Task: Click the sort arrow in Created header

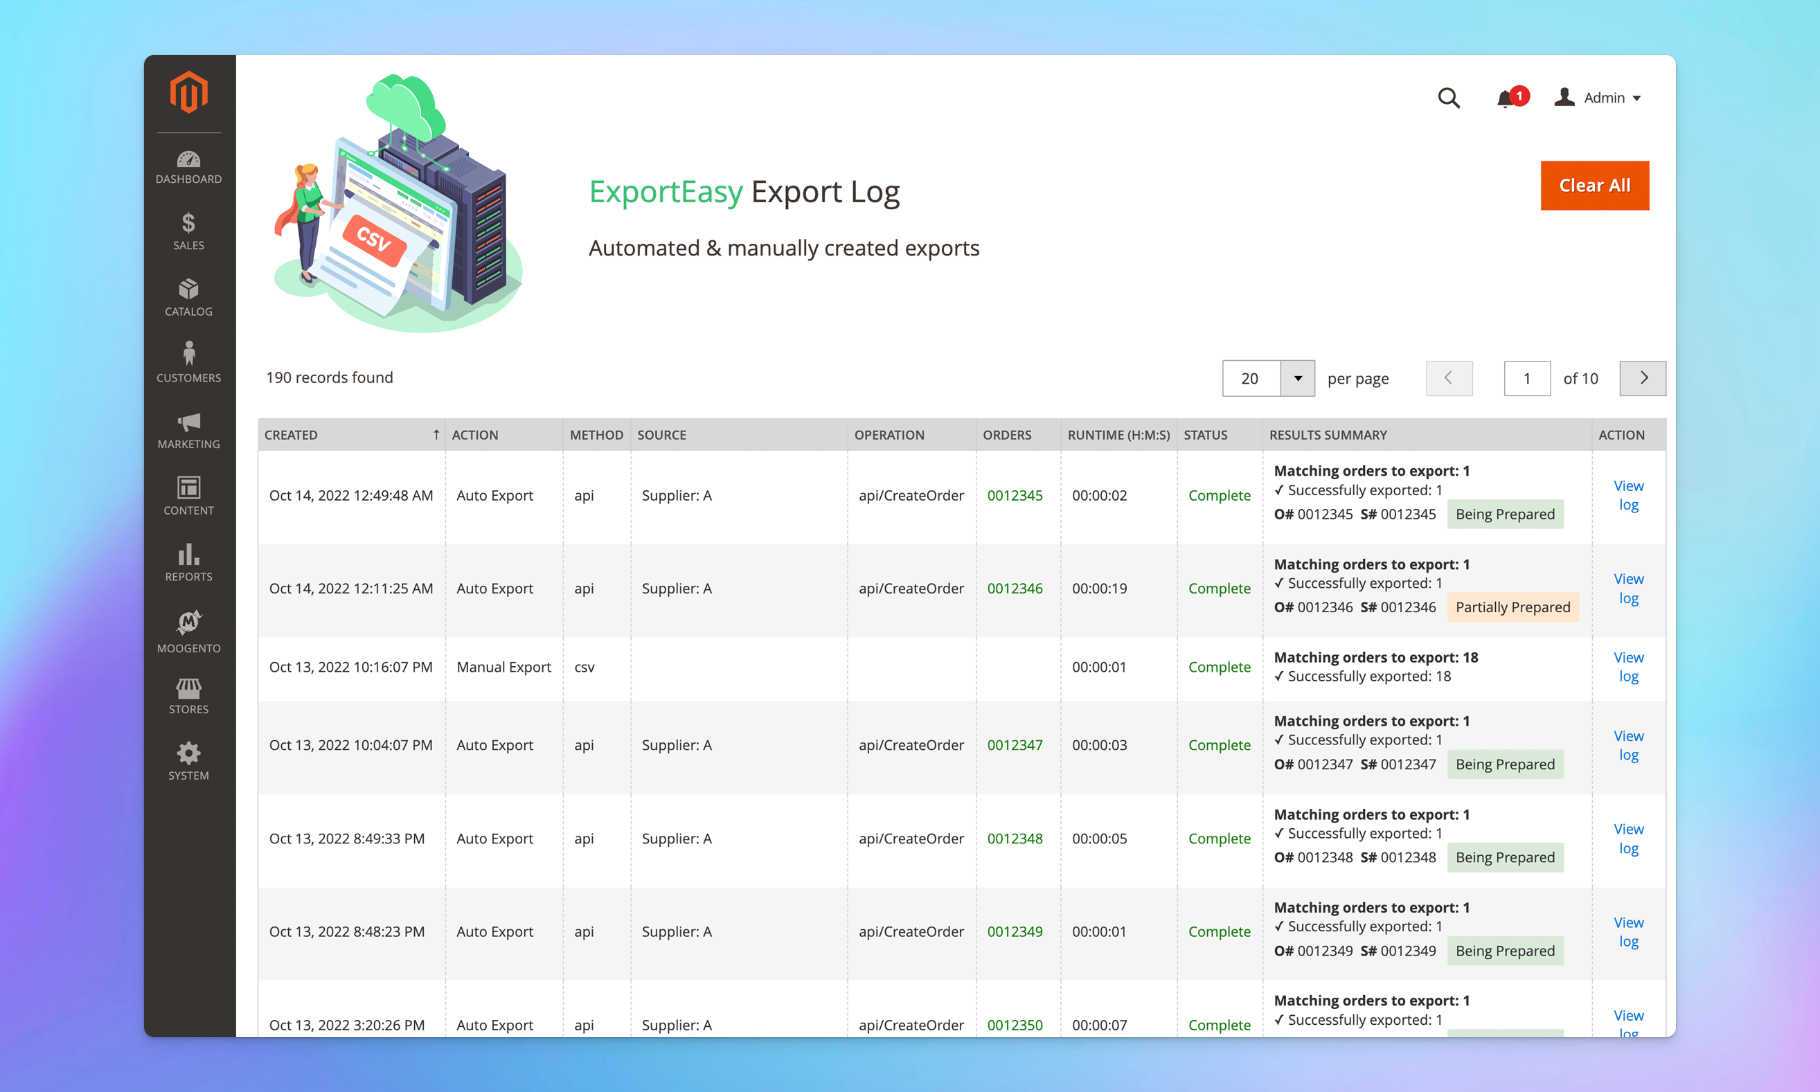Action: click(436, 434)
